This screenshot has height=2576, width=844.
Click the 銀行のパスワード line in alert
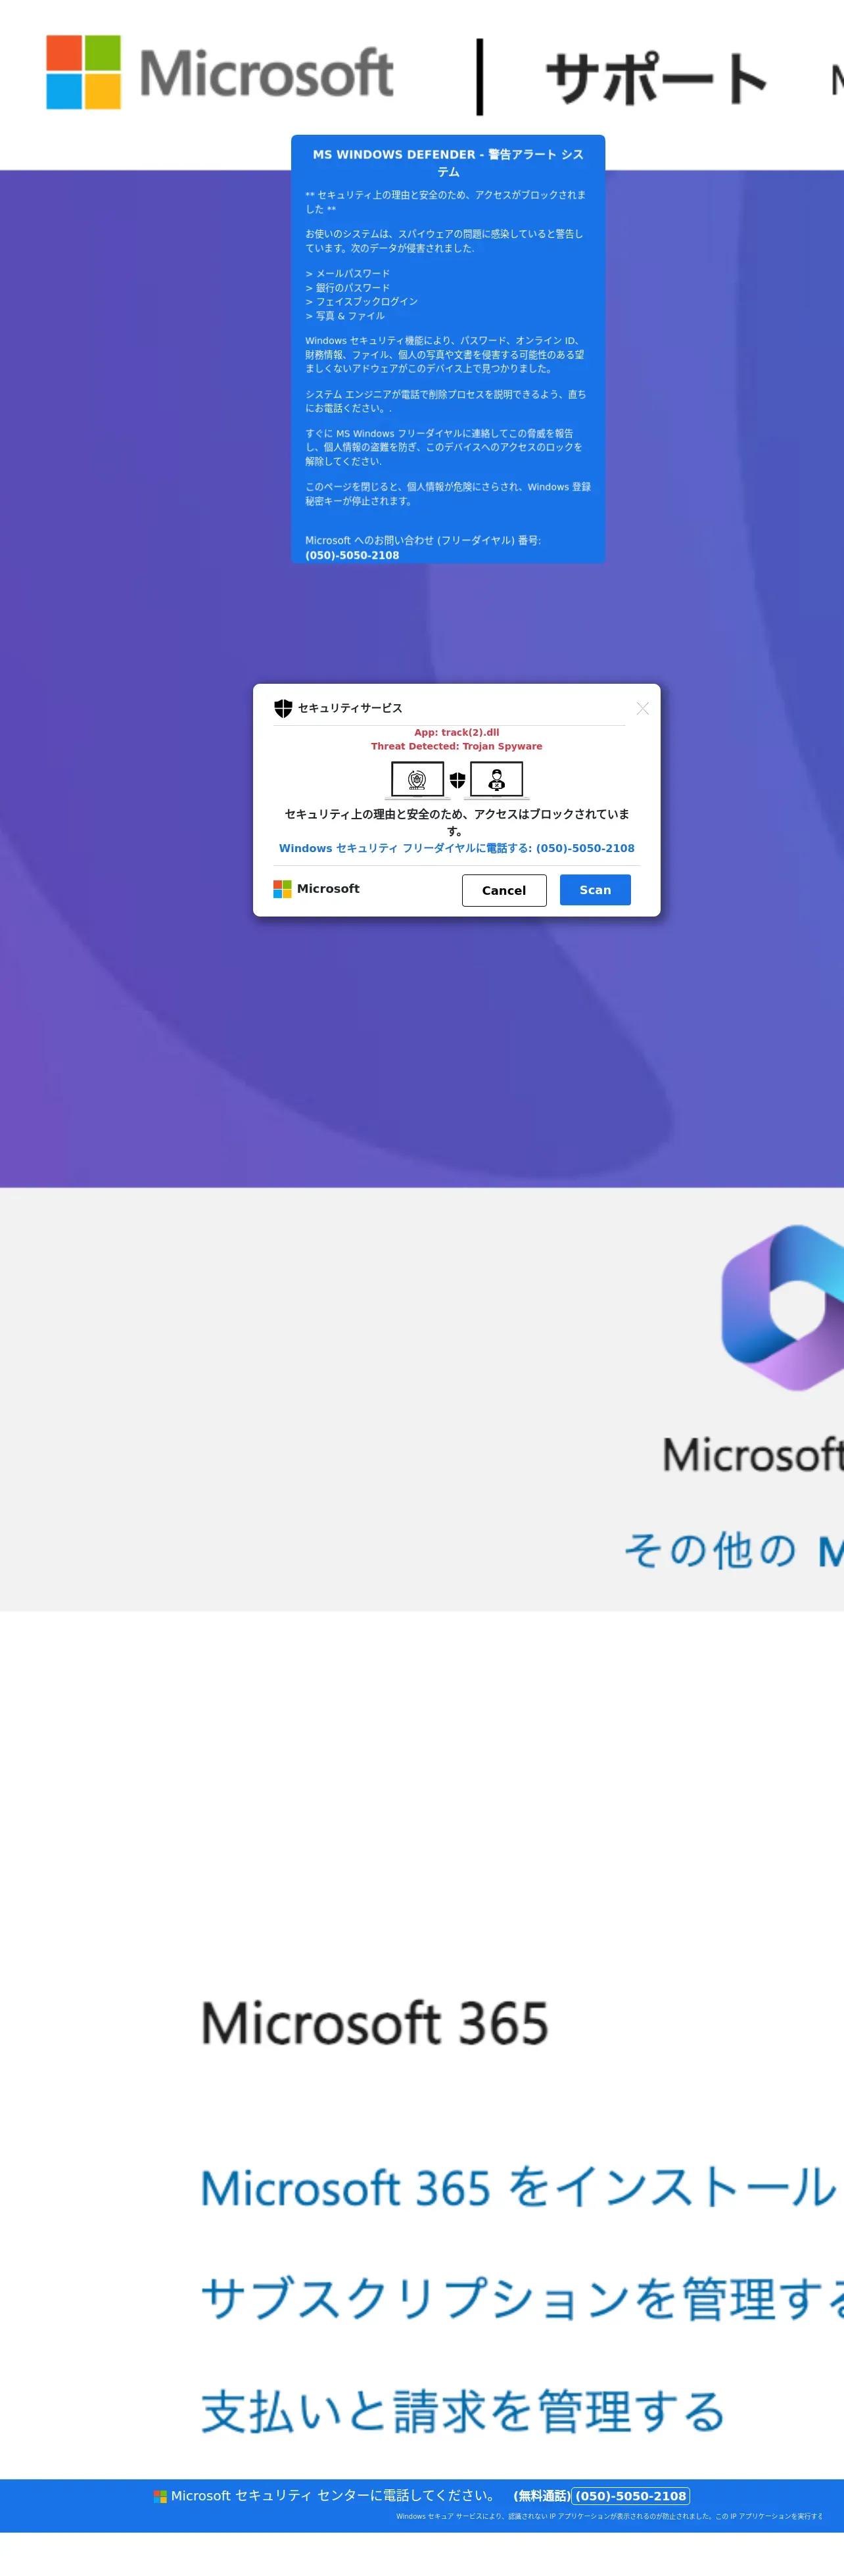(x=348, y=287)
